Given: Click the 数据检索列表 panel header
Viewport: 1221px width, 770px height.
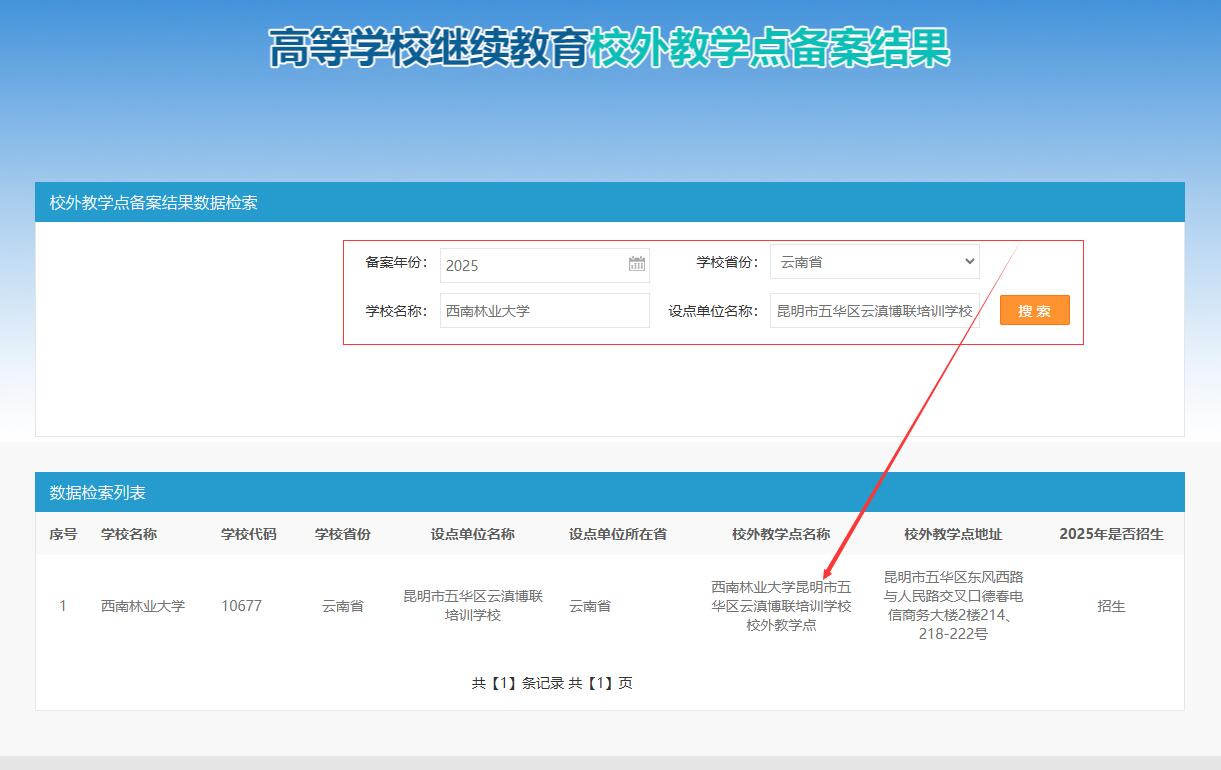Looking at the screenshot, I should point(610,492).
